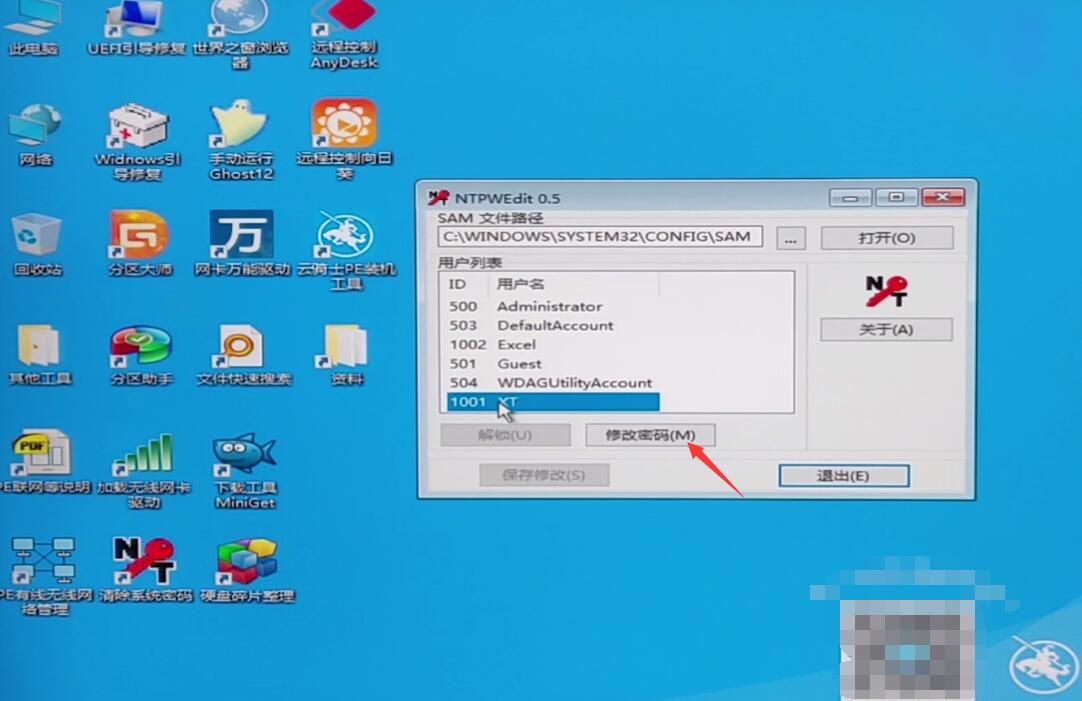Click the 修改密码(M) button
This screenshot has height=701, width=1082.
pyautogui.click(x=650, y=435)
